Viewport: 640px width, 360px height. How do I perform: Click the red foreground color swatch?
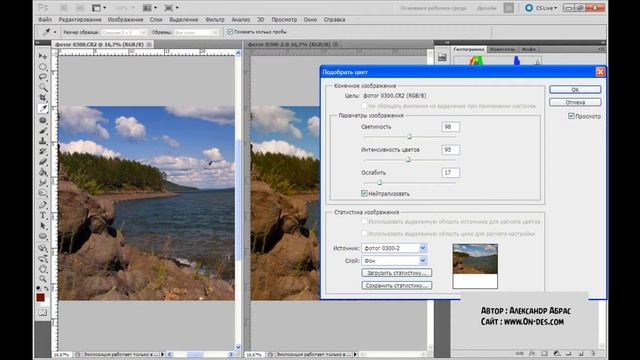pos(40,298)
